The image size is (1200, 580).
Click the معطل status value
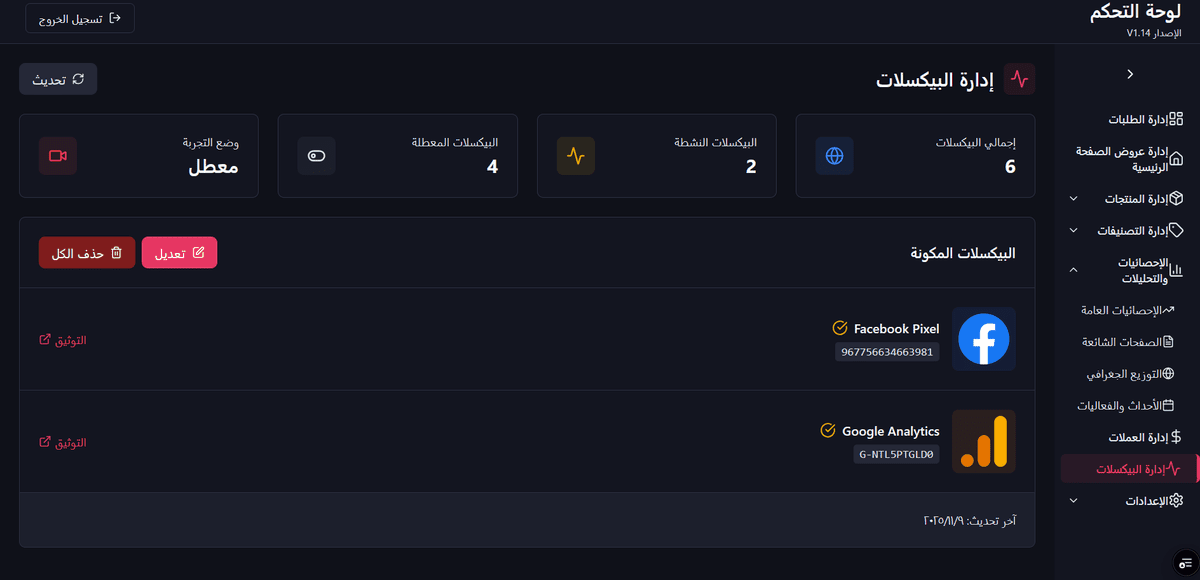pyautogui.click(x=213, y=167)
